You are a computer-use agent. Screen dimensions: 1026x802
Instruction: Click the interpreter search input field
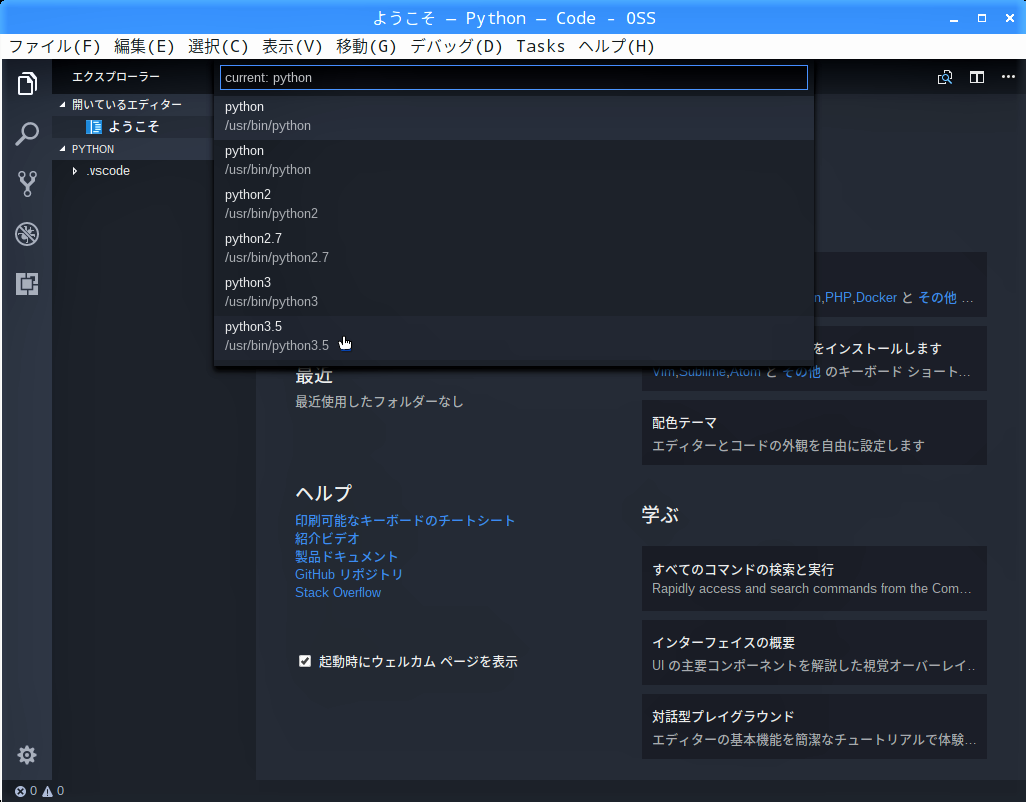click(514, 78)
